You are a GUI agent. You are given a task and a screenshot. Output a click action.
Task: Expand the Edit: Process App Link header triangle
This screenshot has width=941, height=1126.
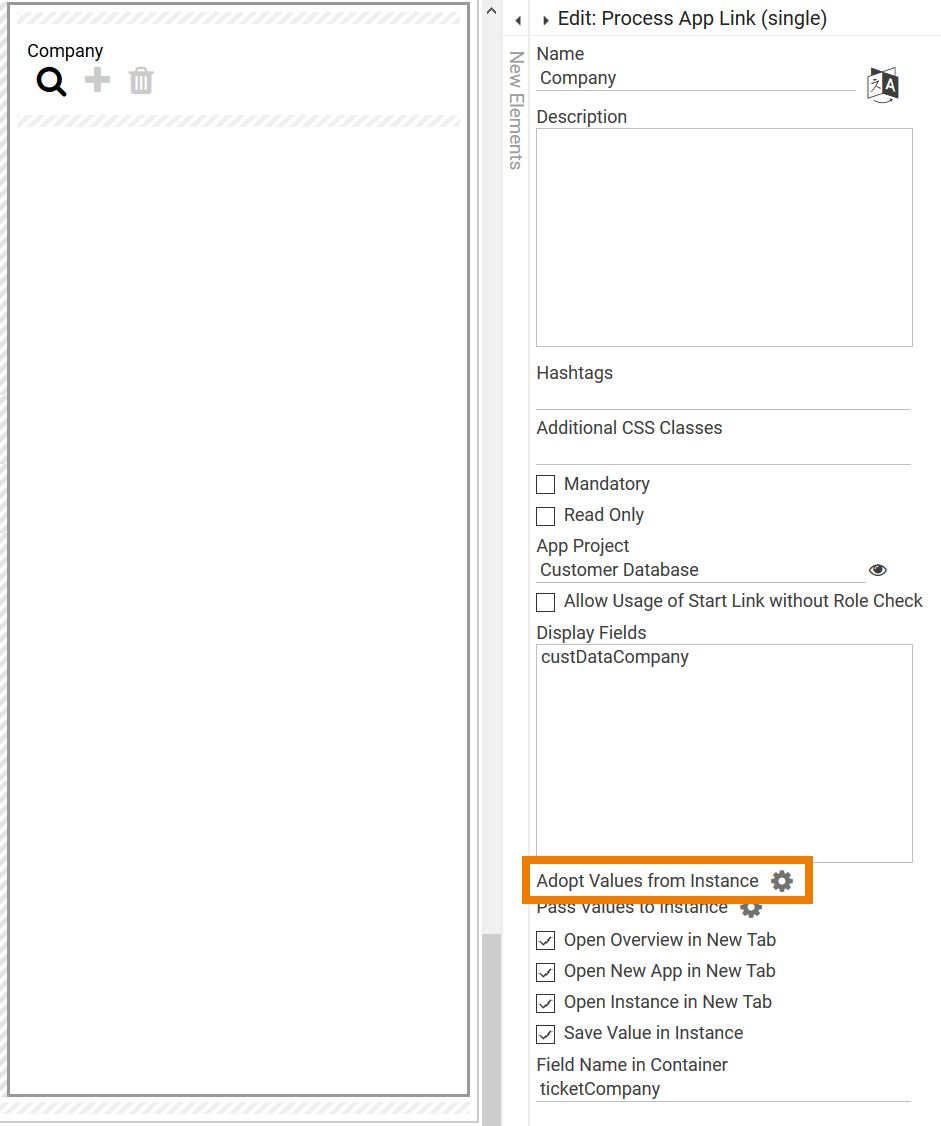[546, 20]
